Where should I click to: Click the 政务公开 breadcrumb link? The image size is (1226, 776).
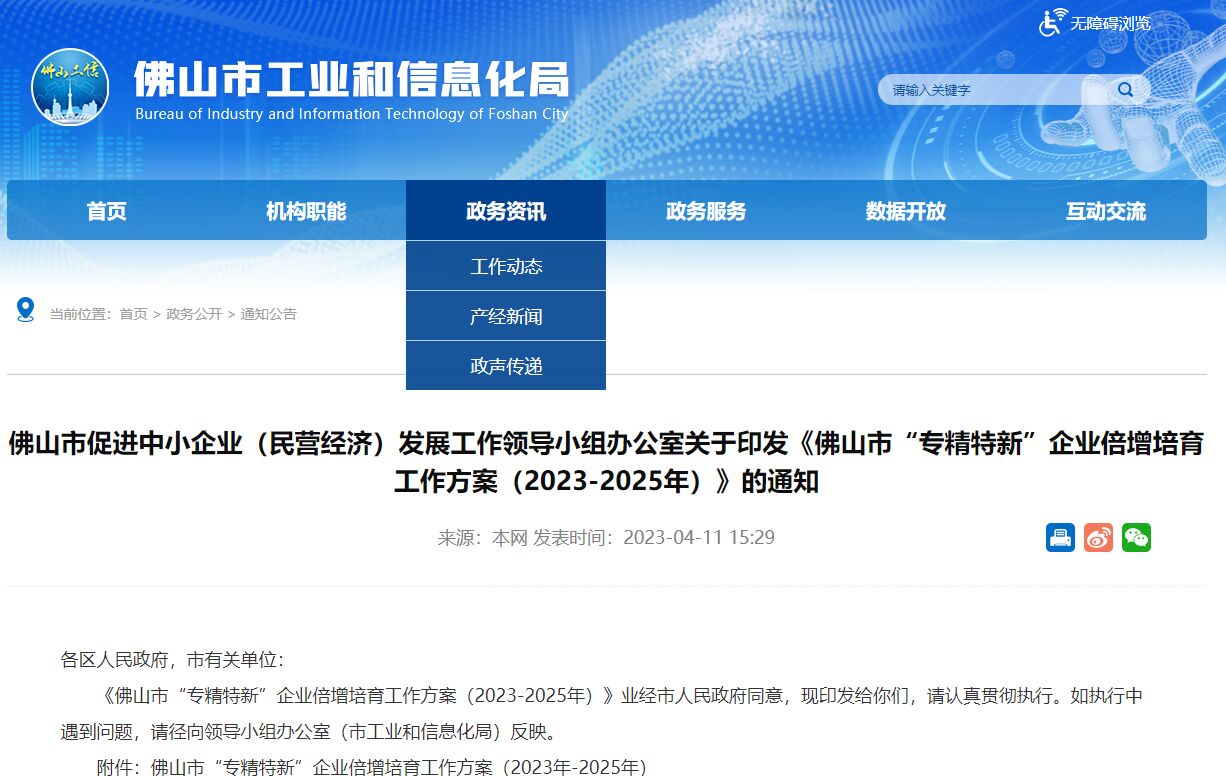click(x=194, y=314)
